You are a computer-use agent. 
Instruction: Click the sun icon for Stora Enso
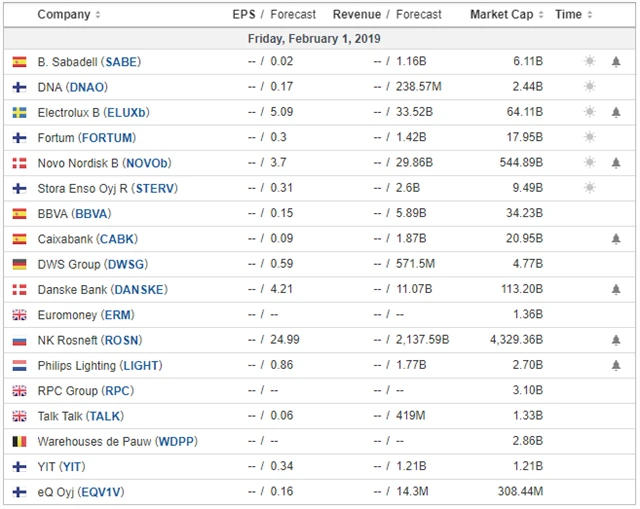click(590, 188)
